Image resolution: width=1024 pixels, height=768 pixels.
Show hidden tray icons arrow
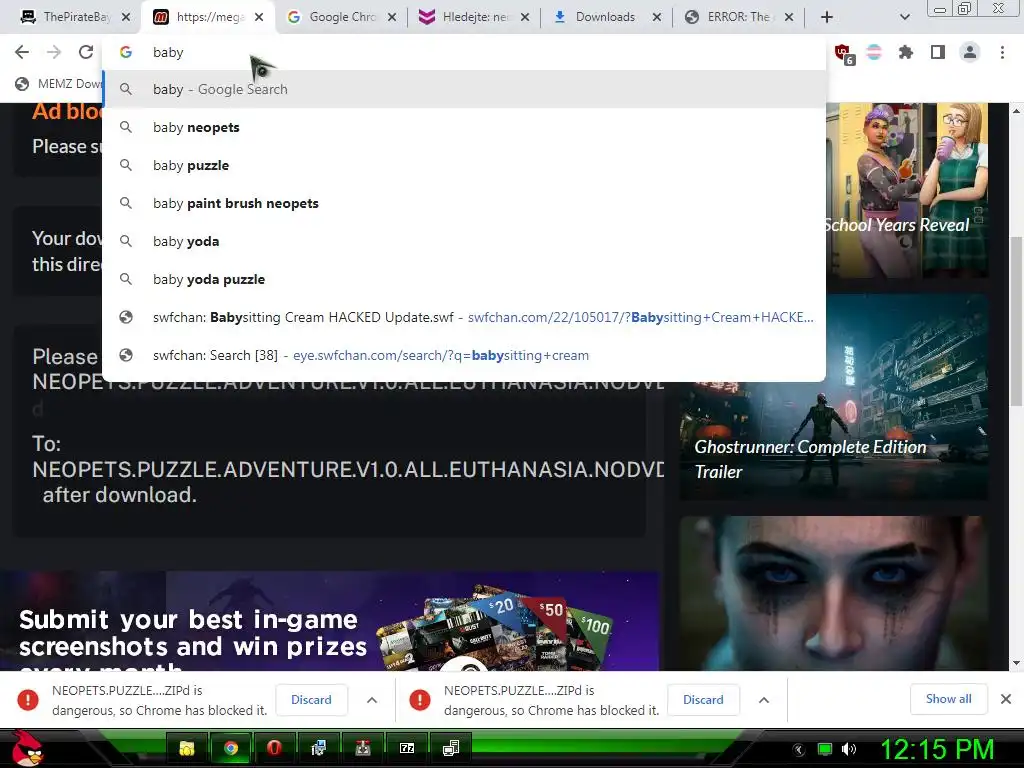pos(799,750)
